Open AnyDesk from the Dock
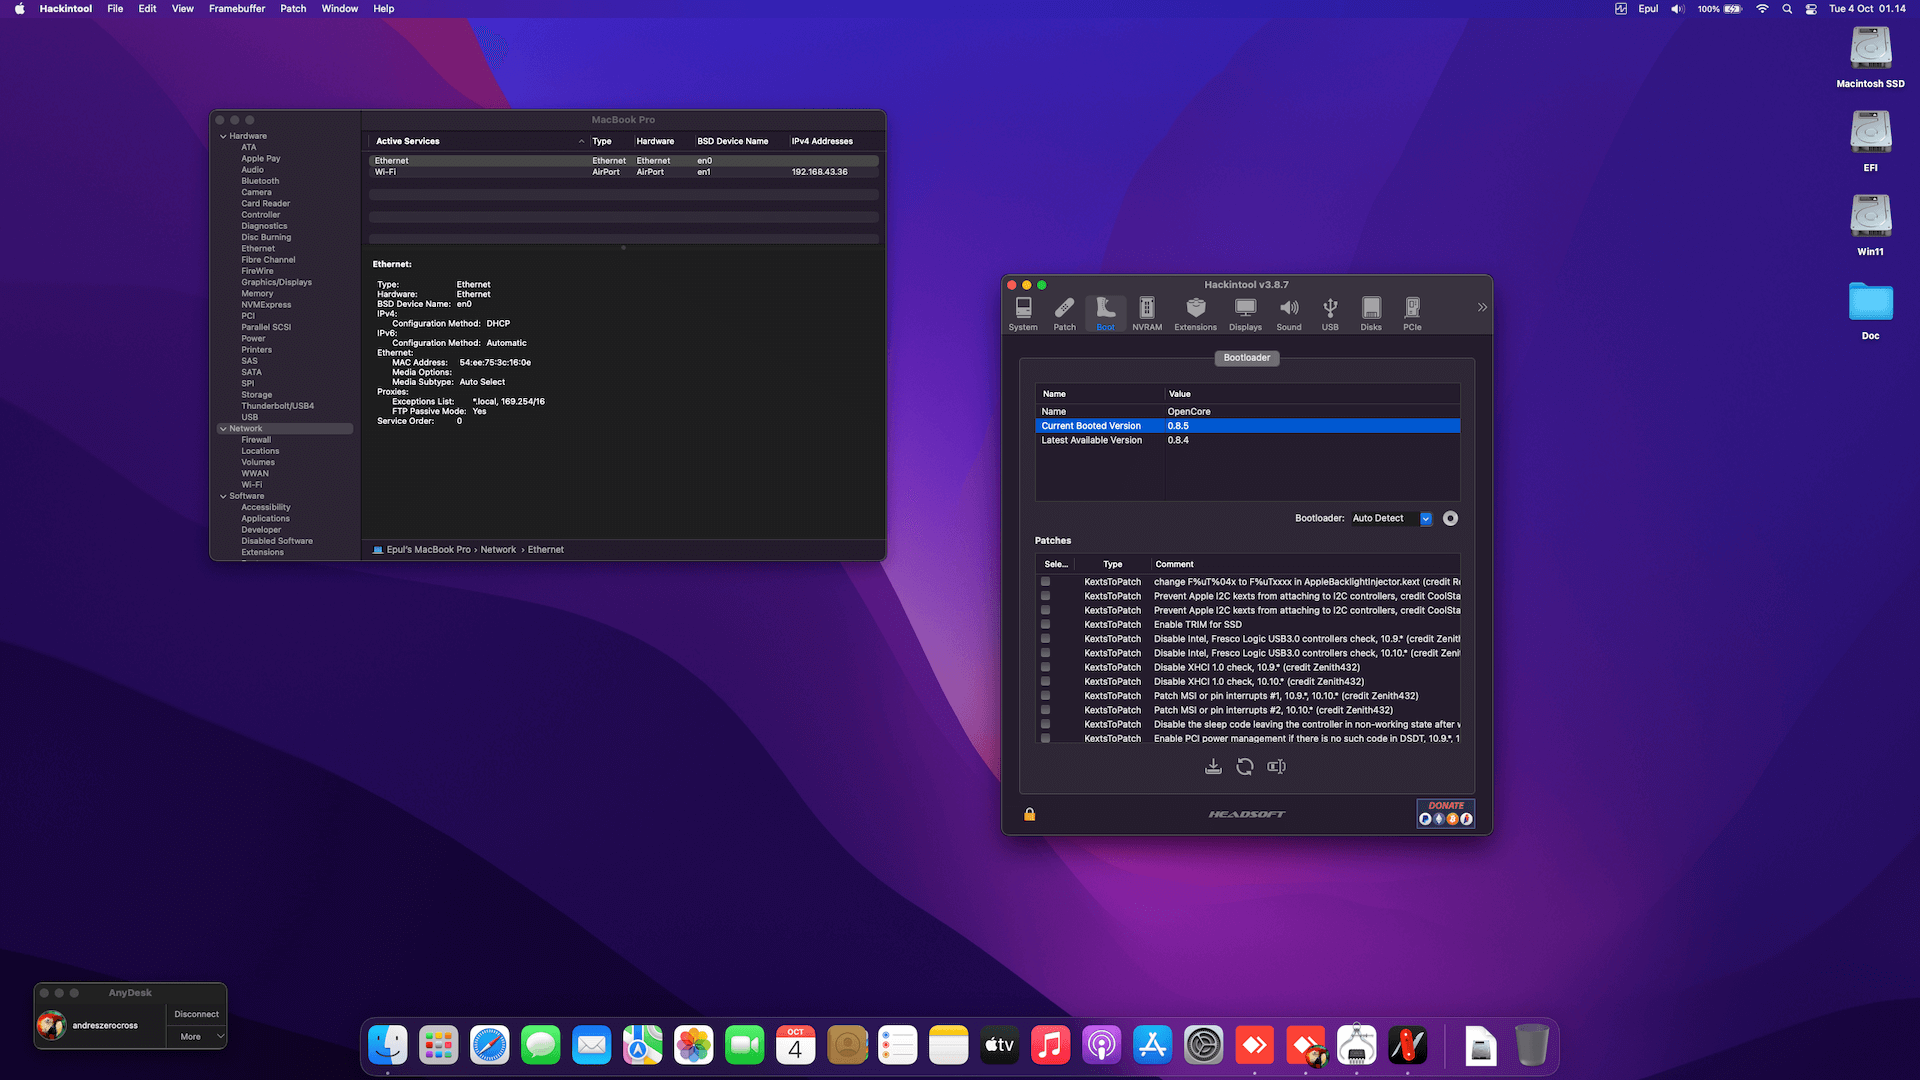 point(1255,1046)
